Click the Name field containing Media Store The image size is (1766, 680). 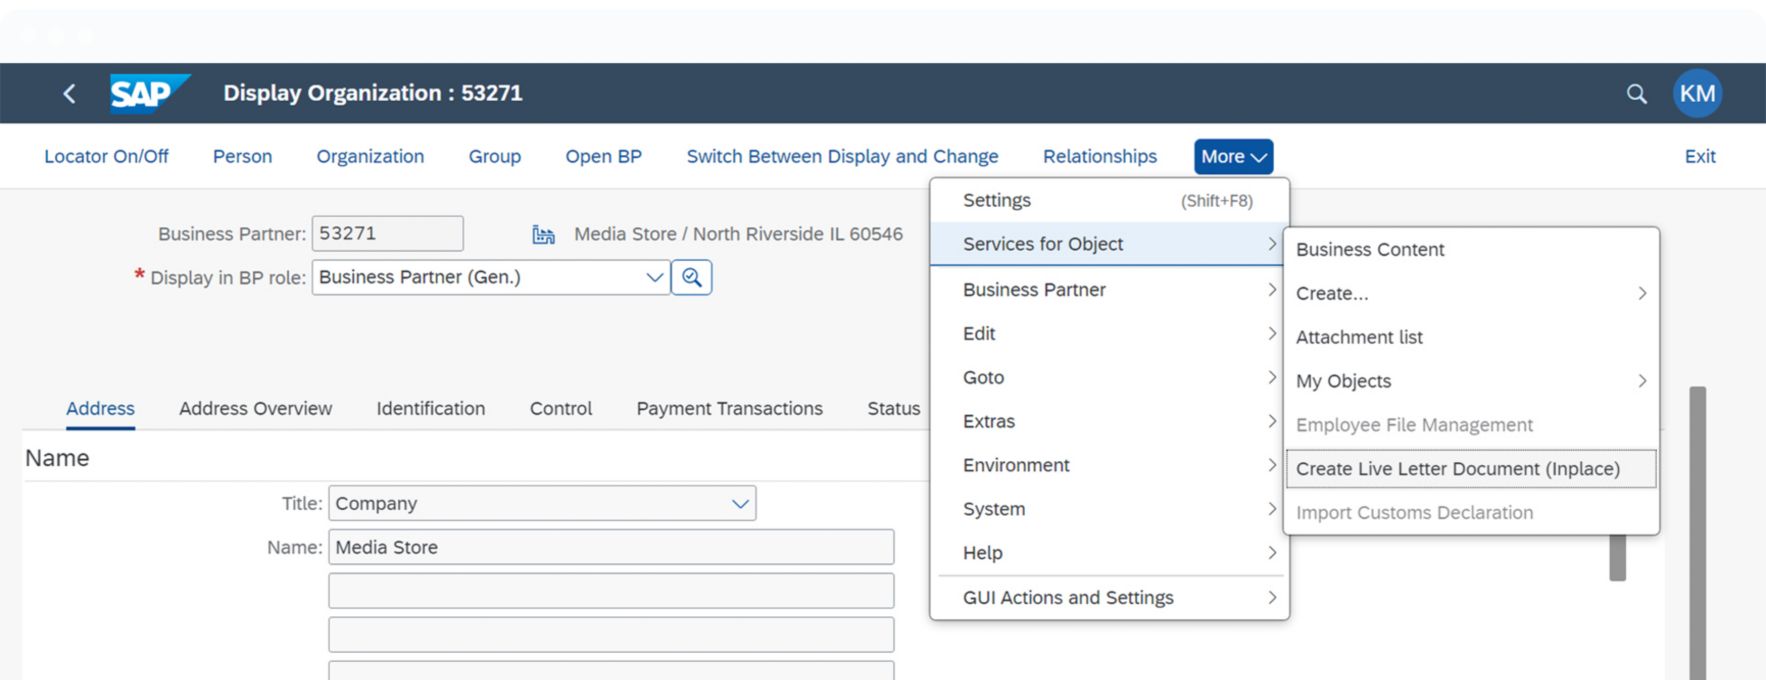[610, 547]
